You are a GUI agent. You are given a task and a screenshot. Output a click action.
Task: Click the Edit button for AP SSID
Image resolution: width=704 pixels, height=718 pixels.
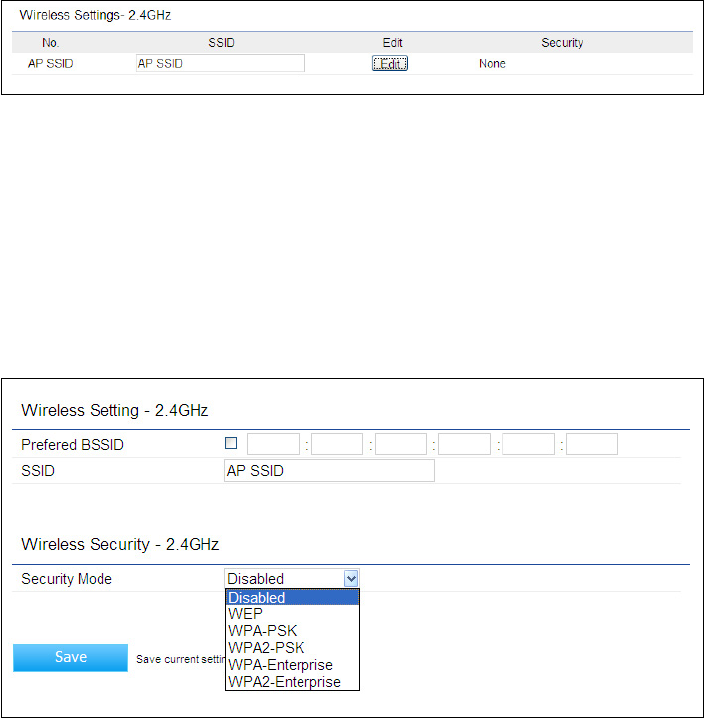pos(390,64)
